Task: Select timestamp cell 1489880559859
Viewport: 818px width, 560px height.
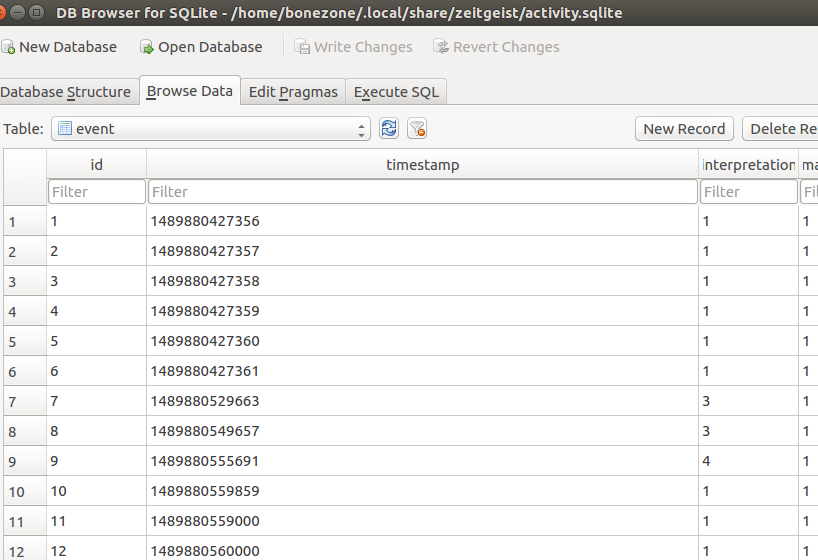Action: click(x=423, y=491)
